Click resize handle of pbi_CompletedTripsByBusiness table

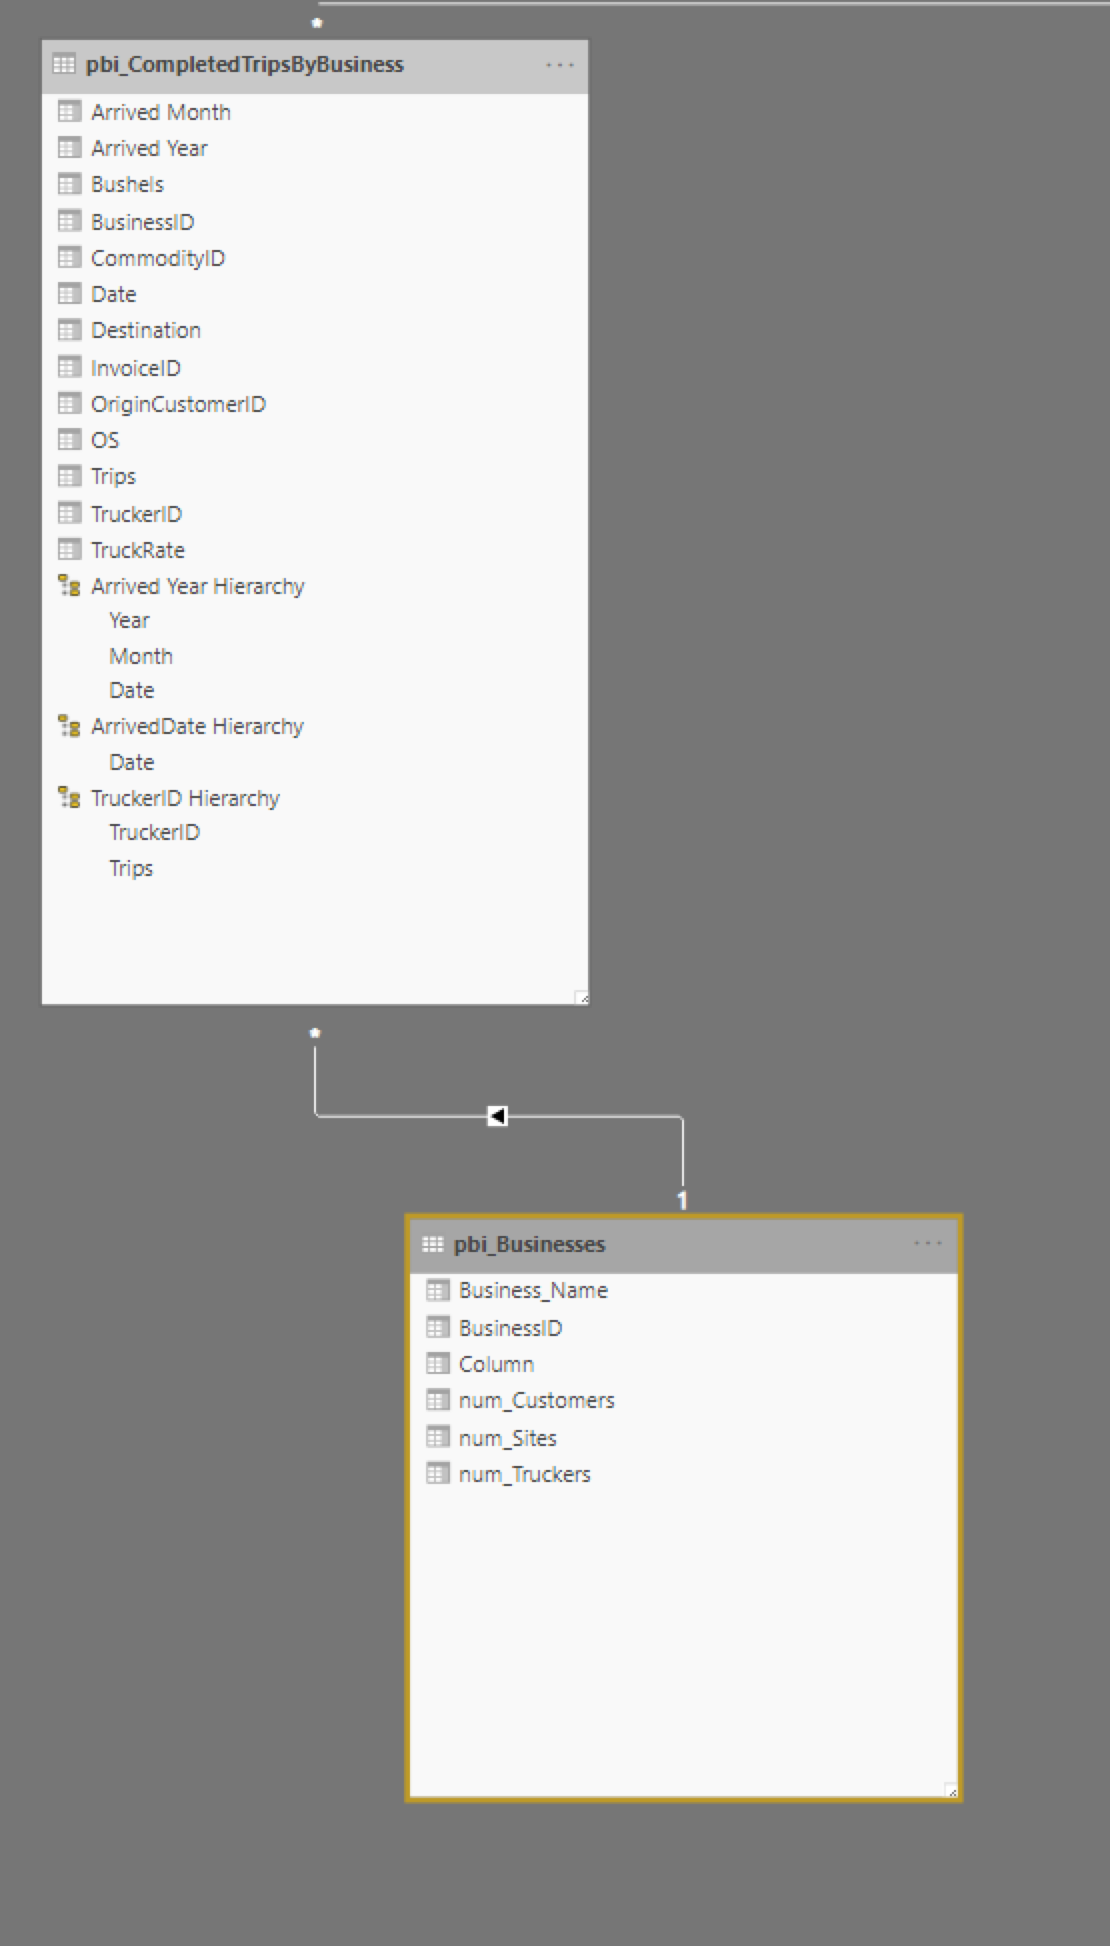[582, 997]
